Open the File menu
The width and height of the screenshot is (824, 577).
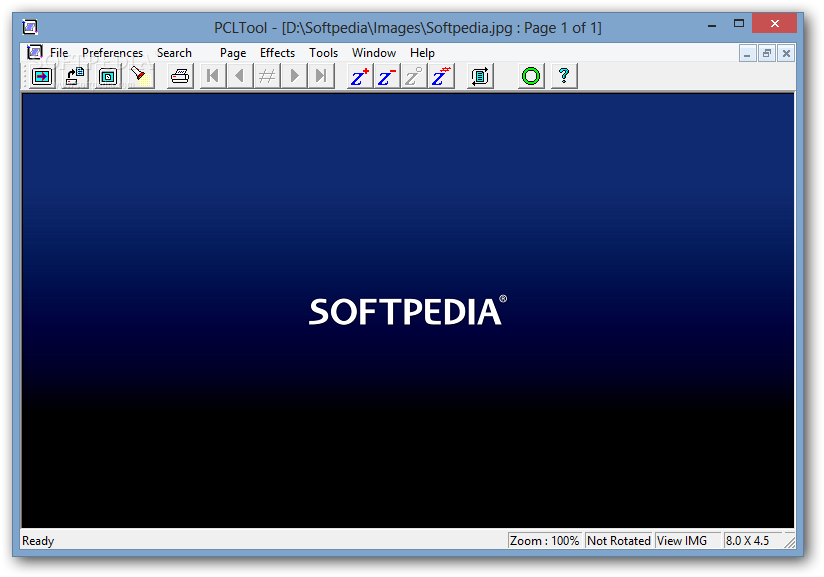59,53
